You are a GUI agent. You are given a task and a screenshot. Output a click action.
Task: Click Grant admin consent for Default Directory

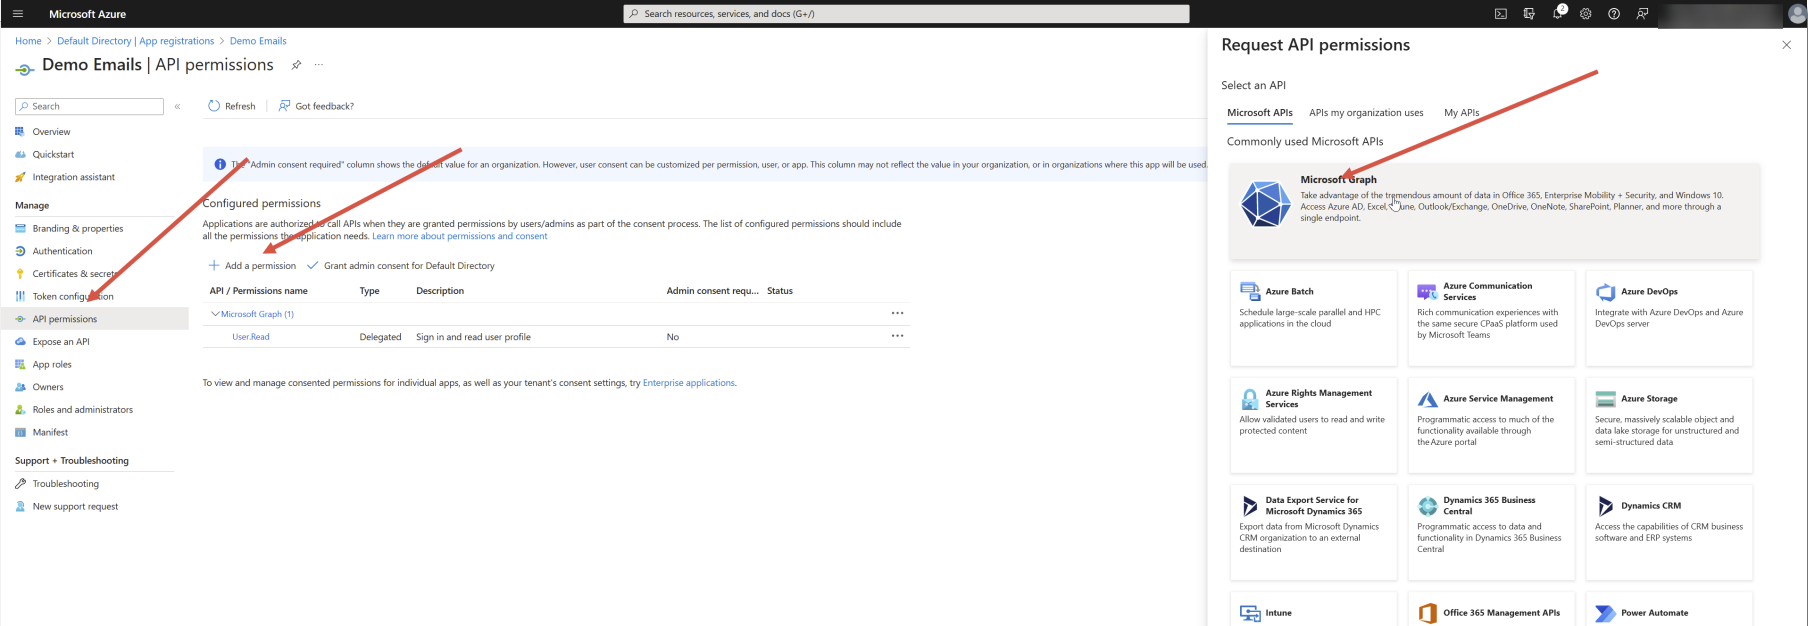click(401, 266)
